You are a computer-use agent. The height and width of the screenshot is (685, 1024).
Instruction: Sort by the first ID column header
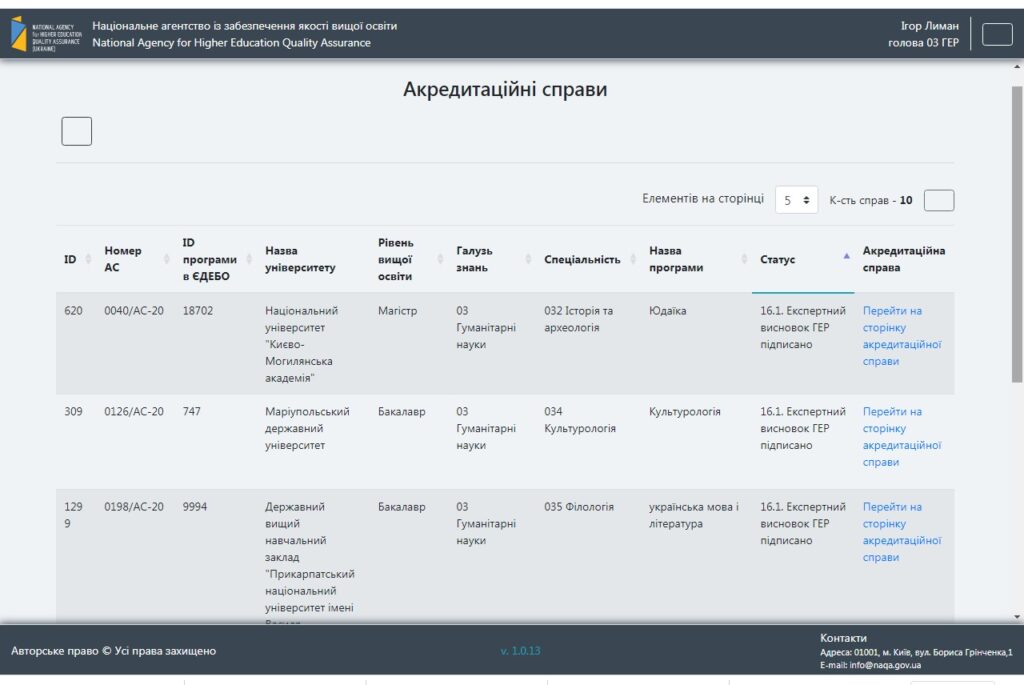pyautogui.click(x=75, y=259)
